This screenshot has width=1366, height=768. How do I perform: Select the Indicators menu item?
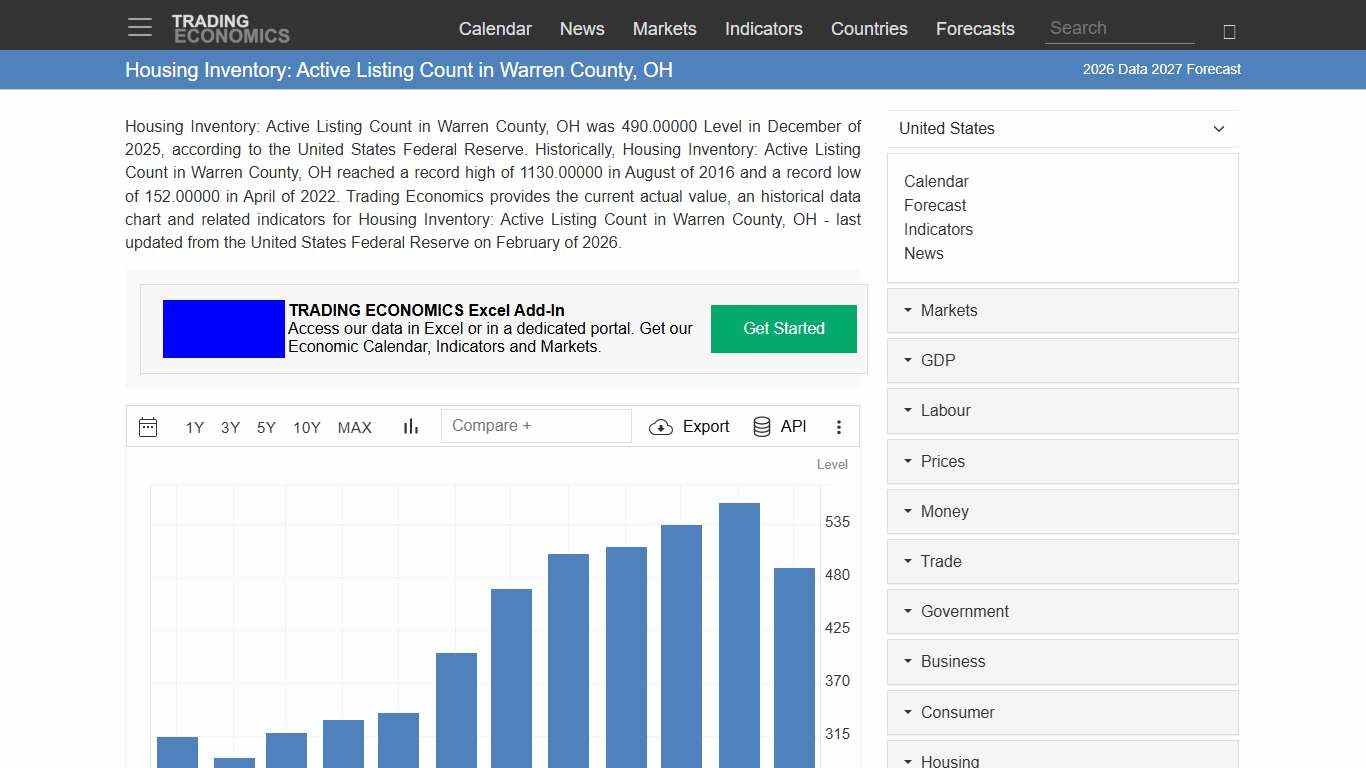[763, 29]
